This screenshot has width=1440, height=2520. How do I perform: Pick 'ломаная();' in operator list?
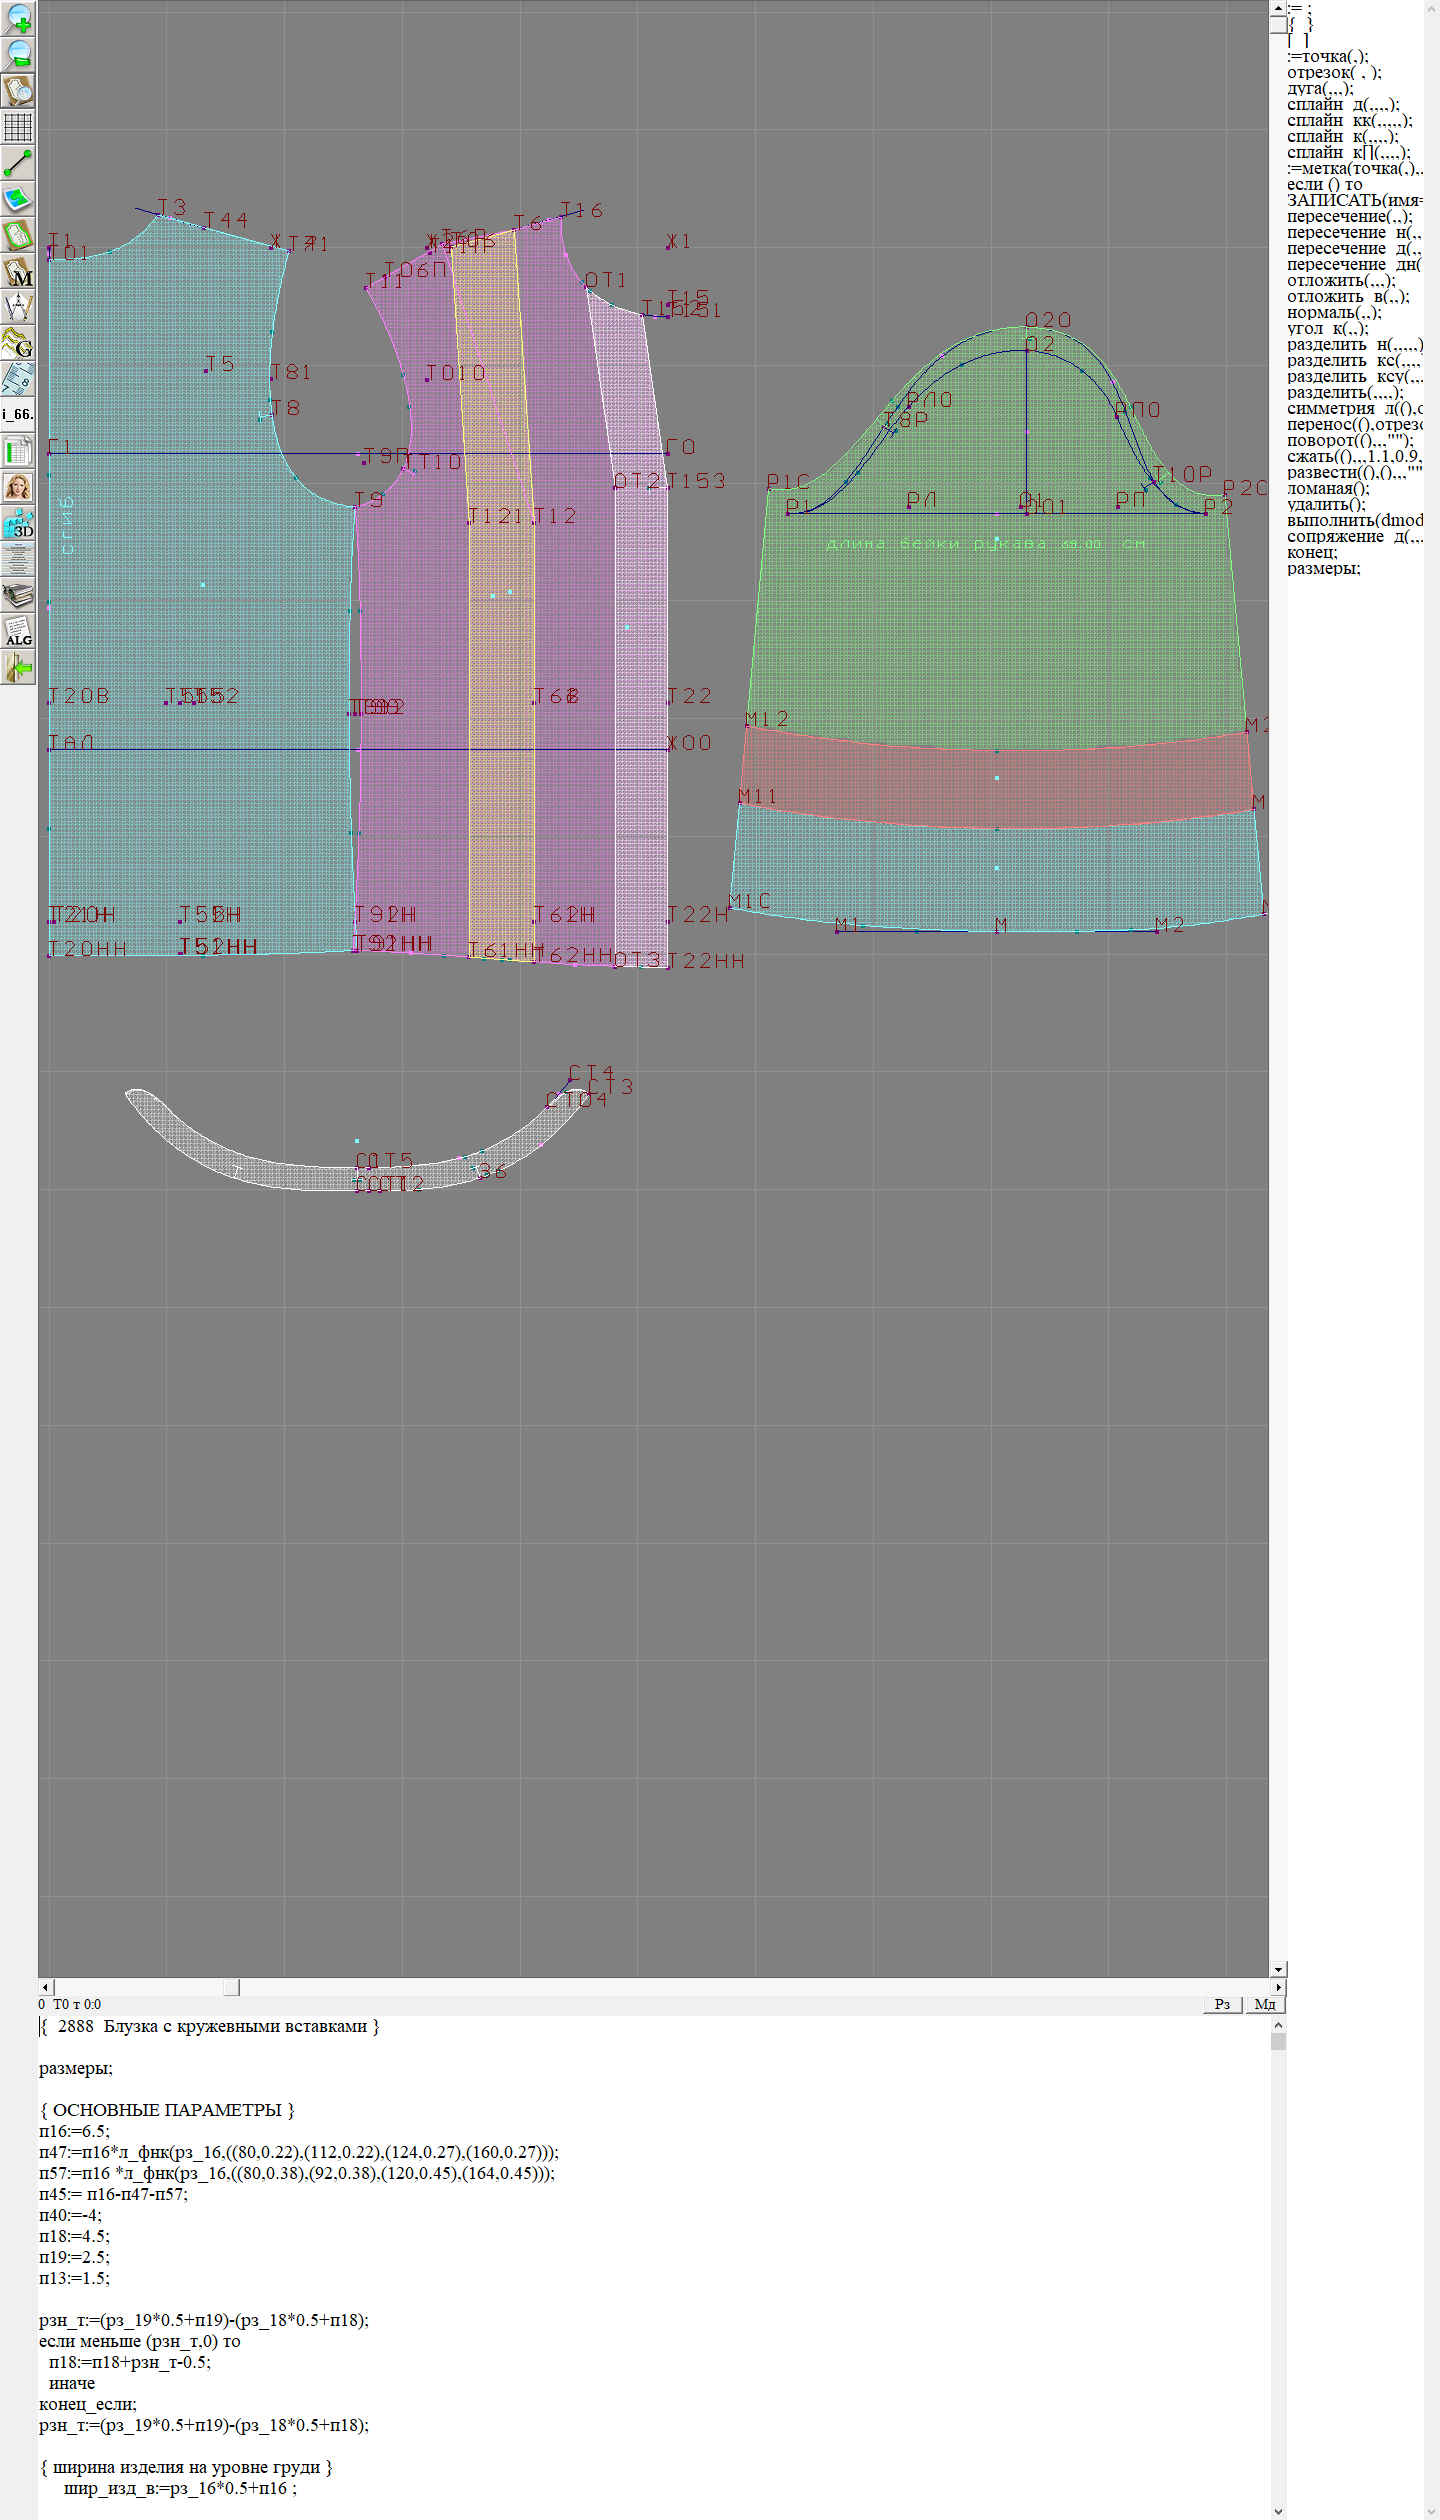pyautogui.click(x=1328, y=488)
